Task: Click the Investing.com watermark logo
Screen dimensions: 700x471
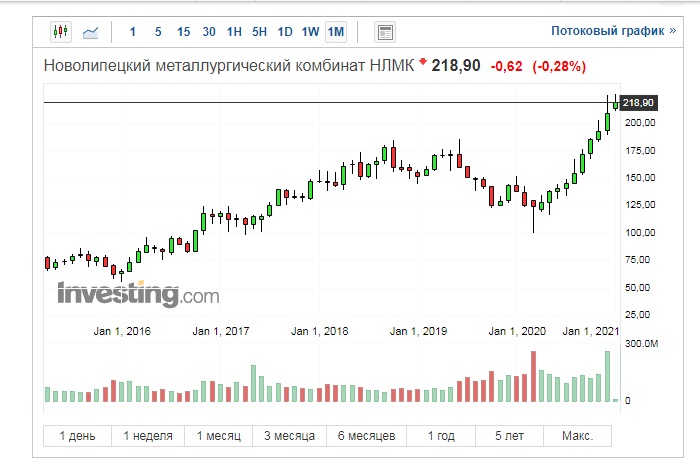Action: point(138,295)
